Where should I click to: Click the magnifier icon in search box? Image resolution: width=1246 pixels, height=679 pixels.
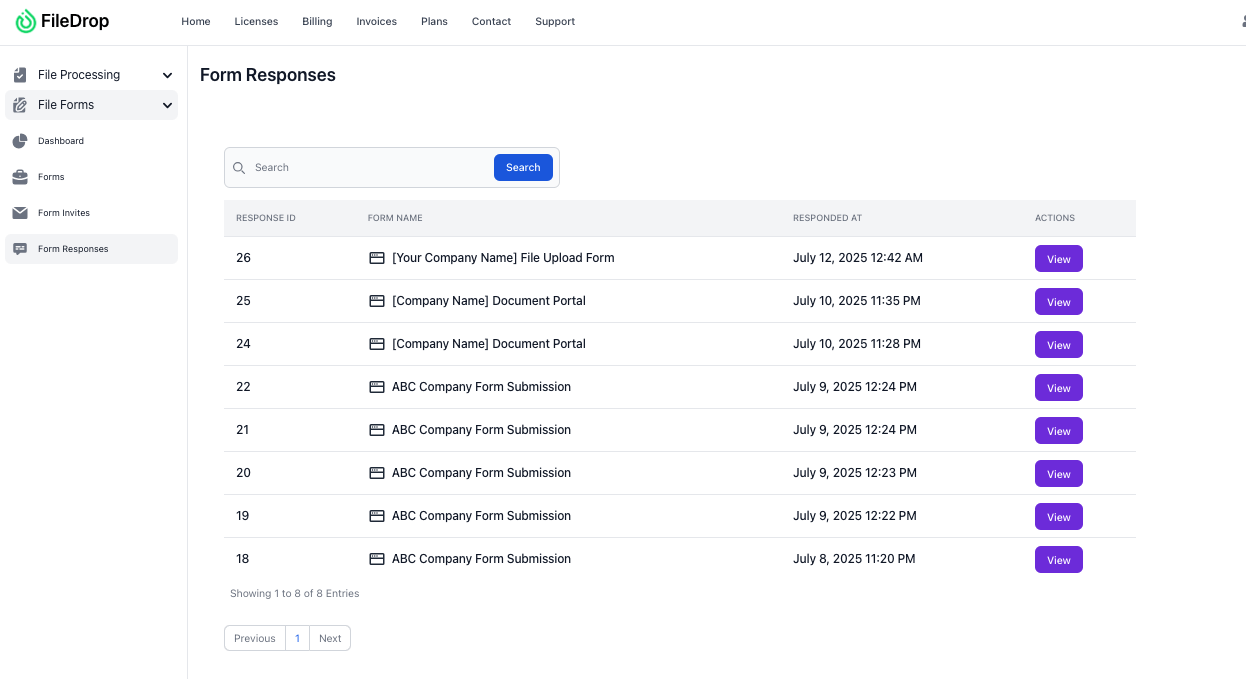[x=239, y=168]
